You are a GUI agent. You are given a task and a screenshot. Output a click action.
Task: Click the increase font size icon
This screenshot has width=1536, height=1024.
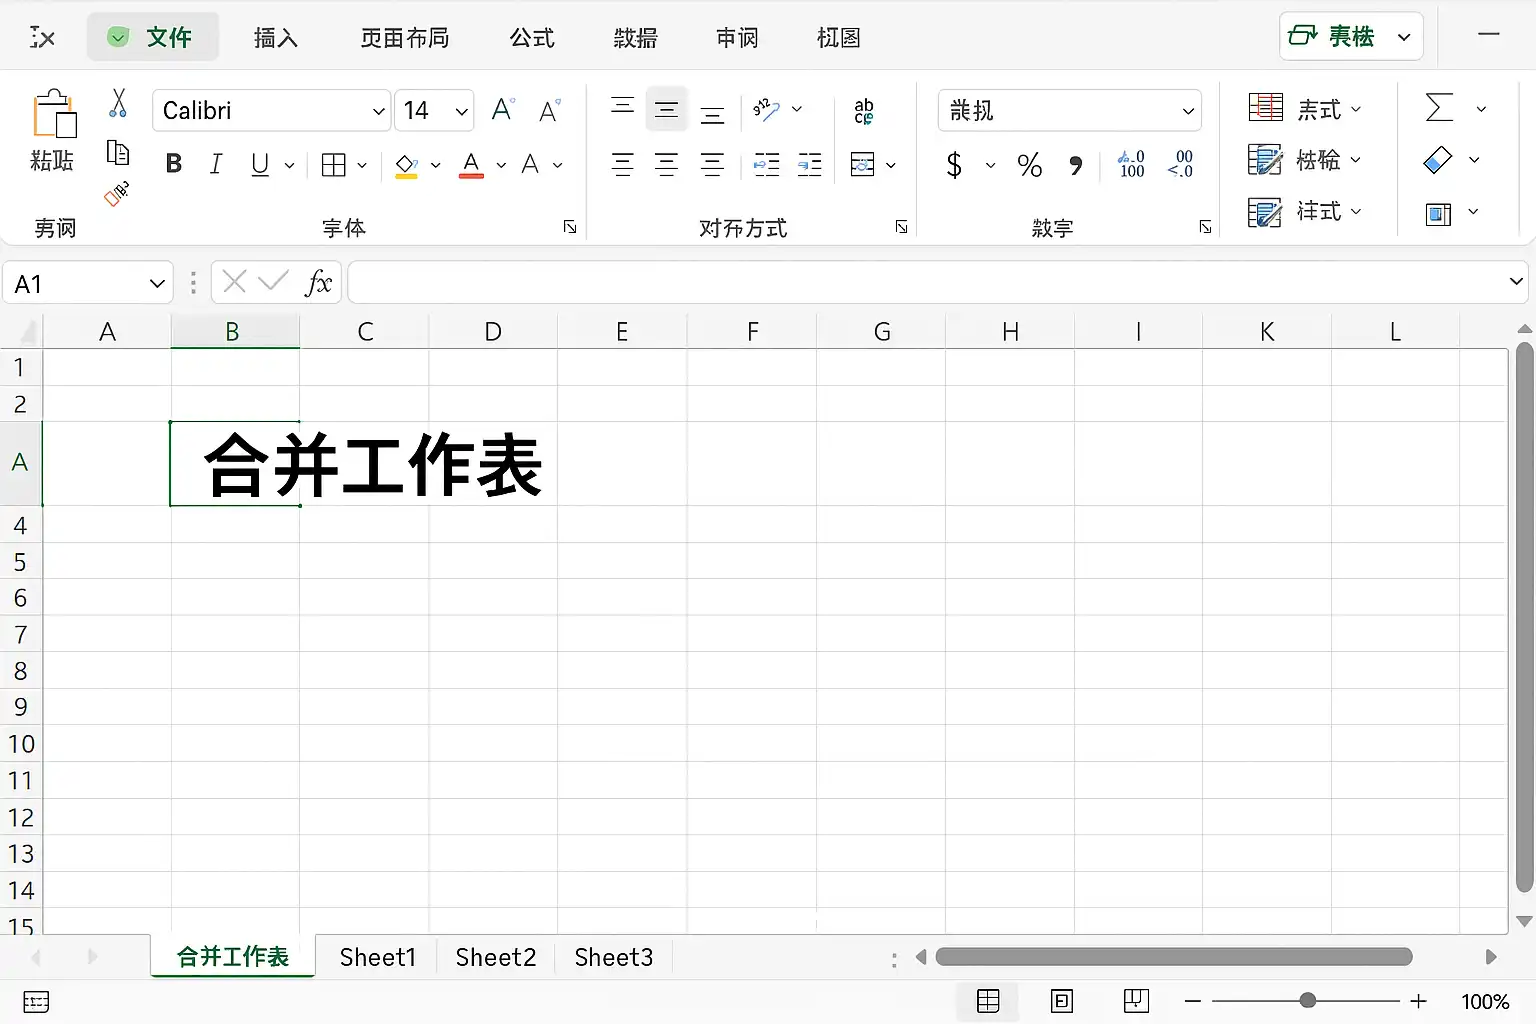tap(503, 110)
